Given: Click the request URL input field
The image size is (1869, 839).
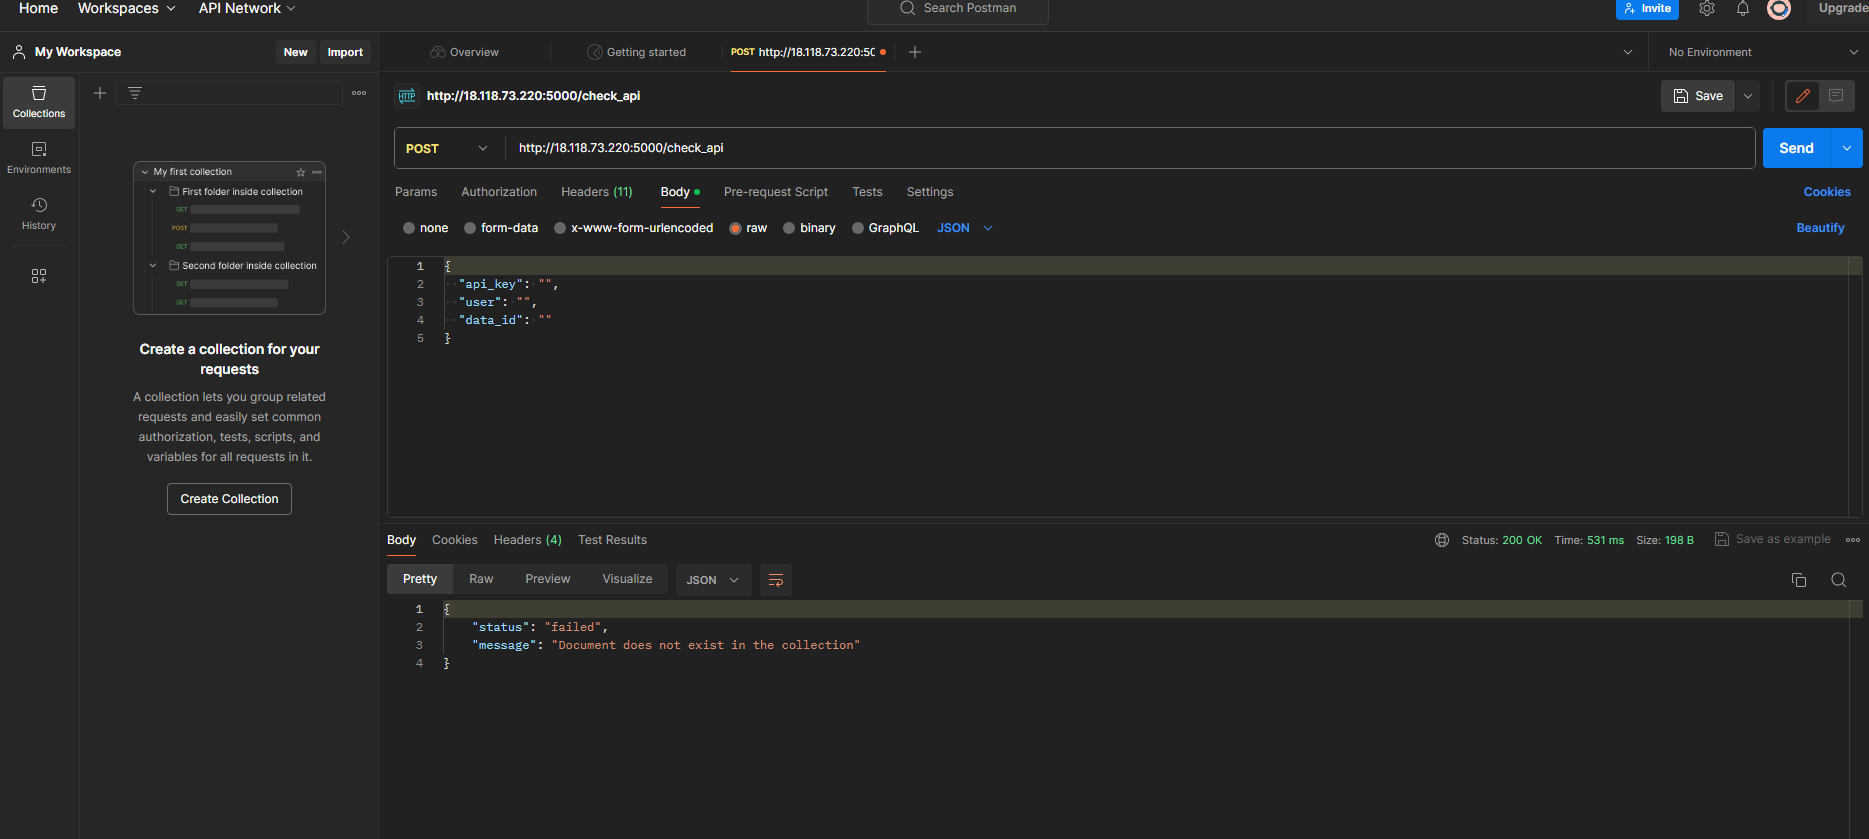Looking at the screenshot, I should [x=1129, y=148].
